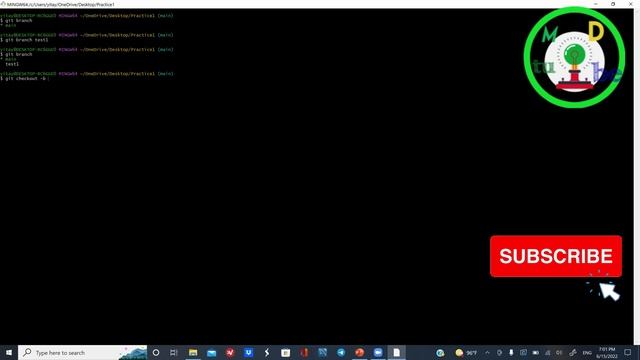Screen dimensions: 640x360
Task: Select the white document icon in taskbar
Action: 396,352
